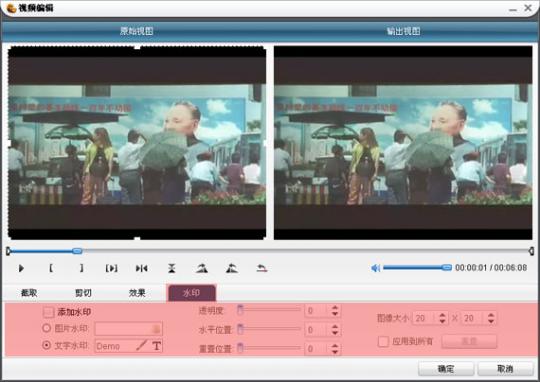Click the top-center crop handle on the original view

(x=137, y=47)
